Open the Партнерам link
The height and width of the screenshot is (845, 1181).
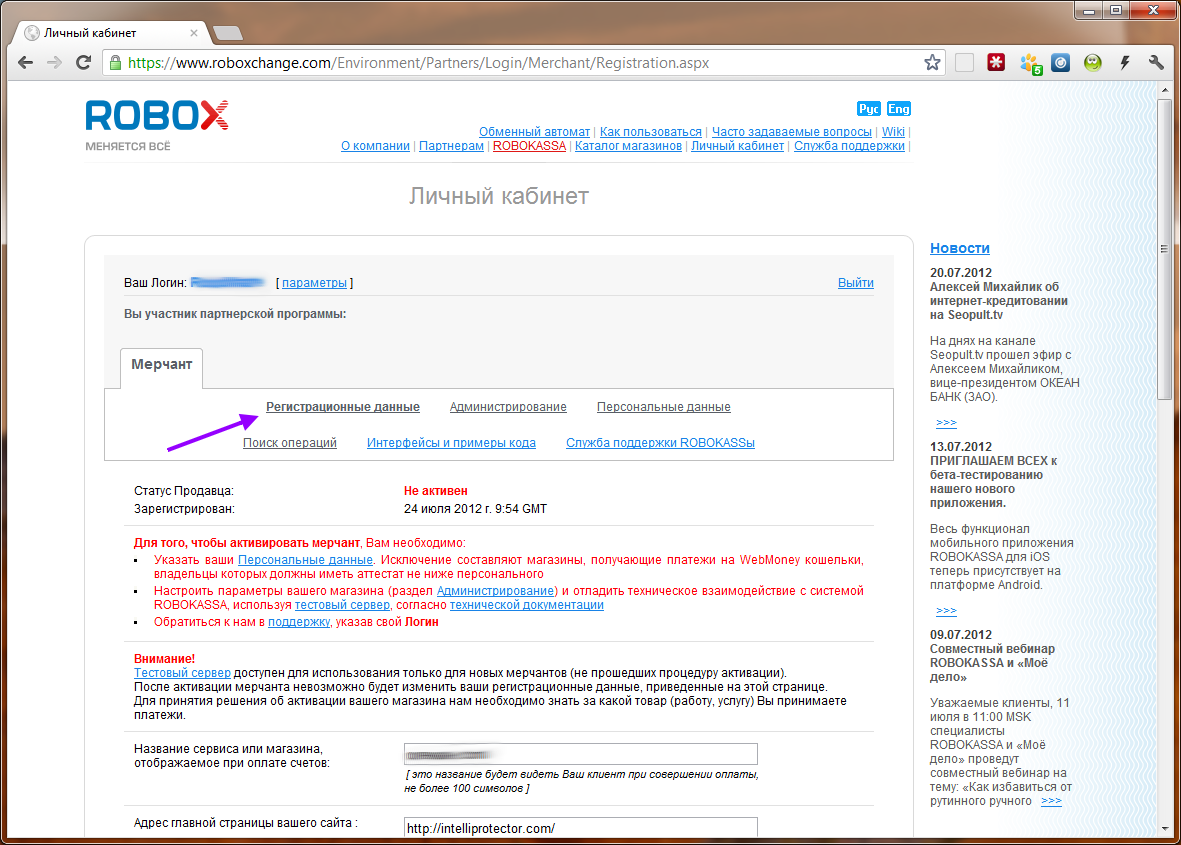coord(451,146)
